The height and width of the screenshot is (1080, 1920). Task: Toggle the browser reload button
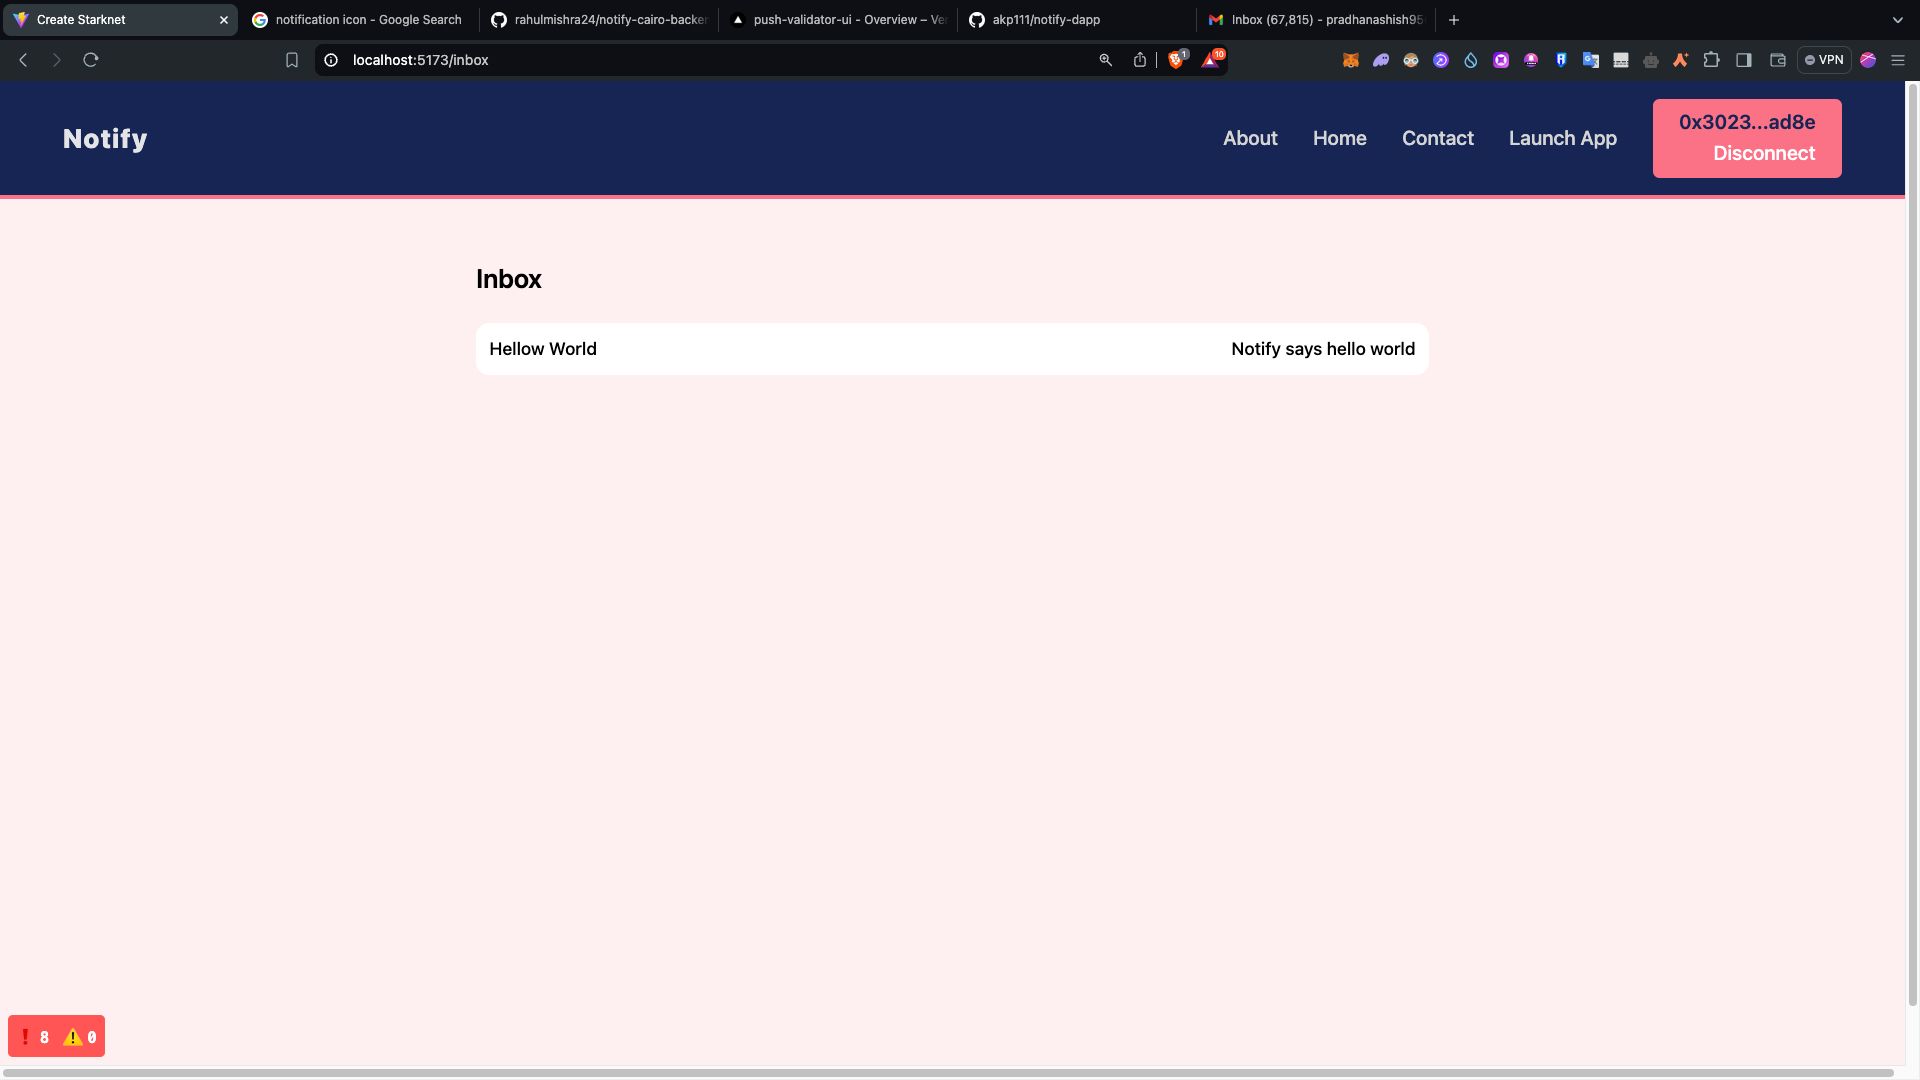pos(90,59)
